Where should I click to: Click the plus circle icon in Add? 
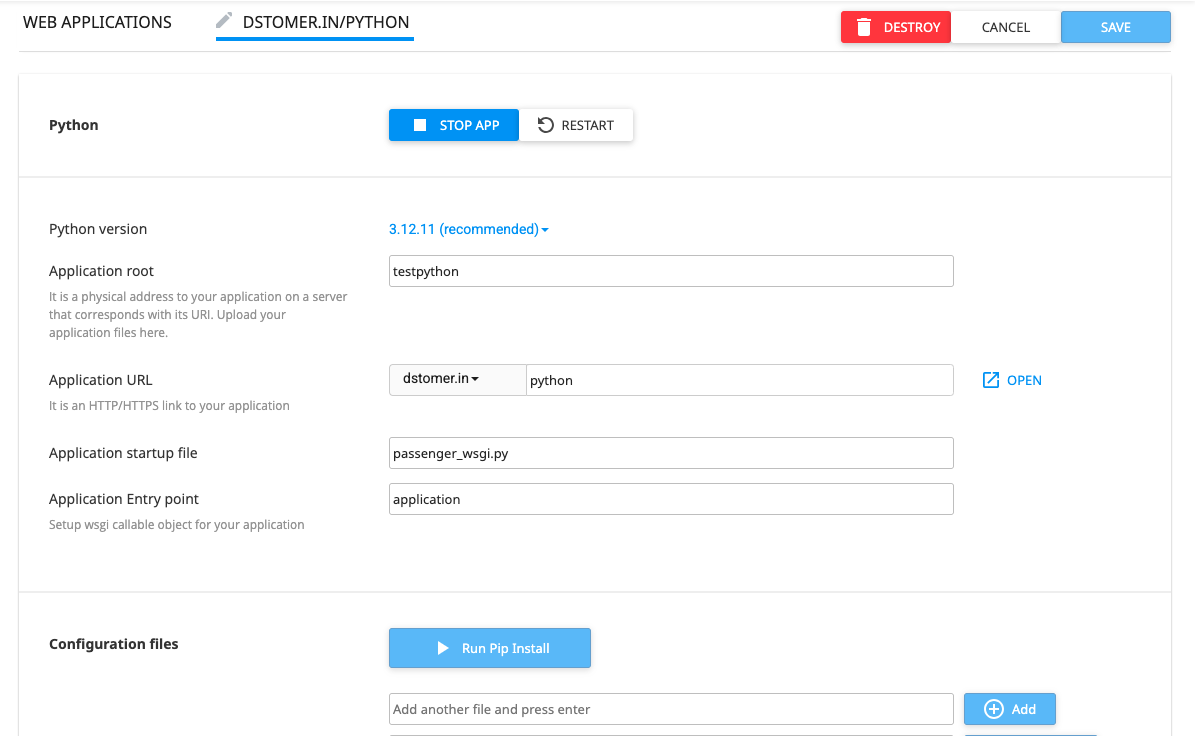[x=993, y=709]
